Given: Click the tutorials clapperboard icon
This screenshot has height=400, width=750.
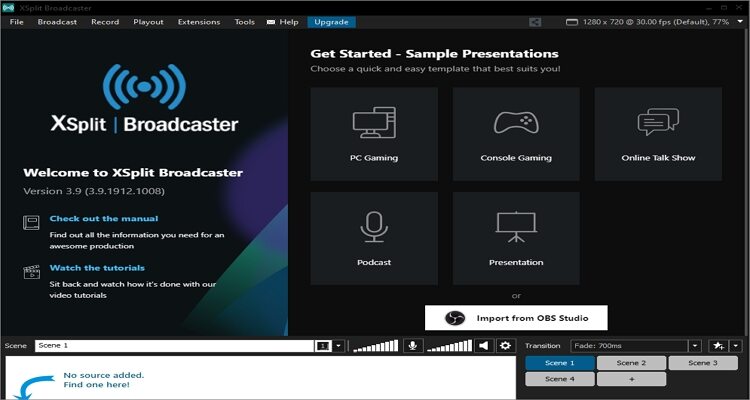Looking at the screenshot, I should click(31, 272).
